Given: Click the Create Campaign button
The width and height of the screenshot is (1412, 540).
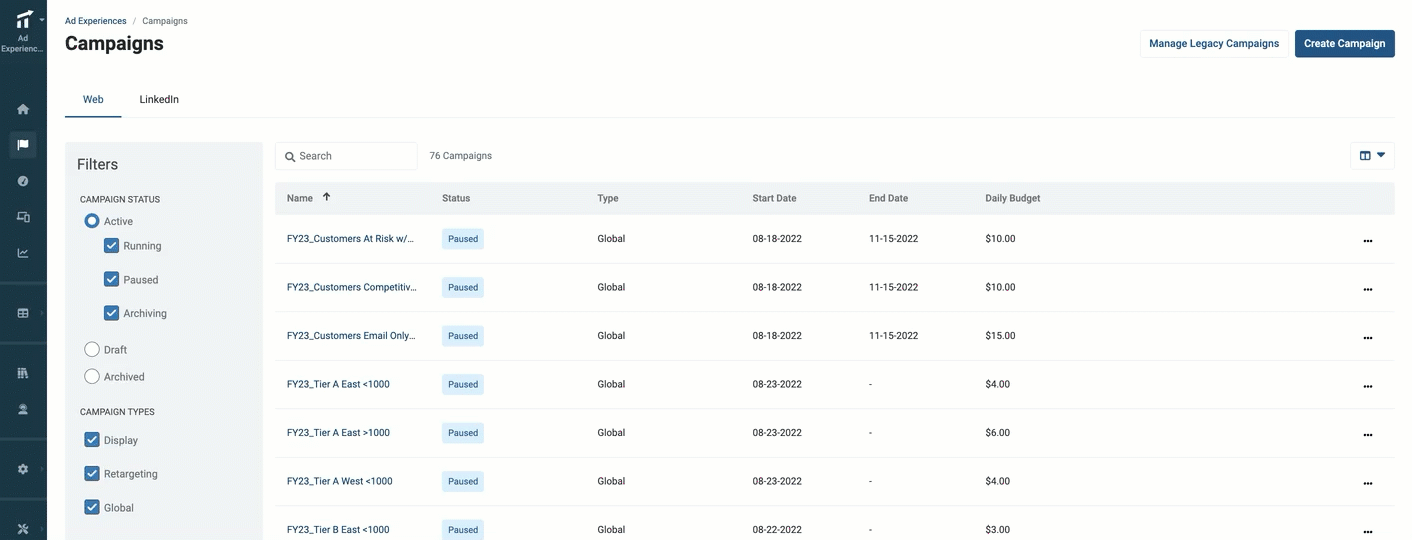Looking at the screenshot, I should [x=1344, y=43].
